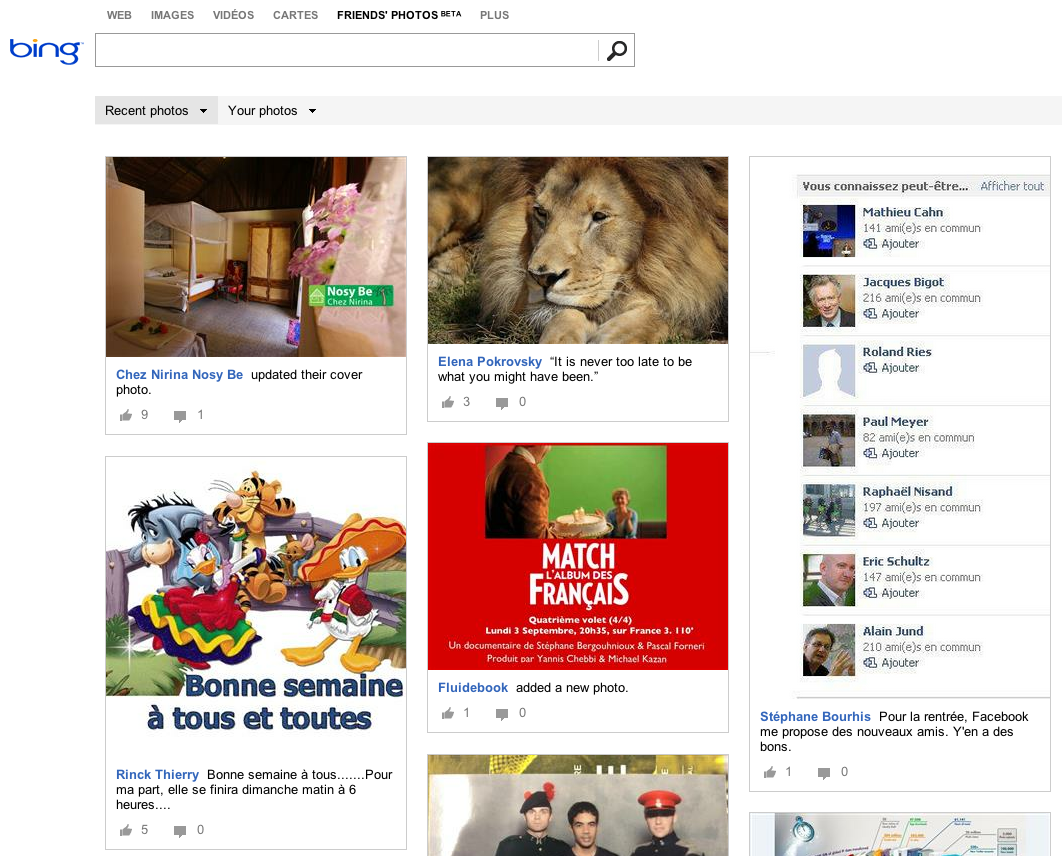Click Ajouter under Paul Meyer
Viewport: 1062px width, 856px height.
click(900, 453)
